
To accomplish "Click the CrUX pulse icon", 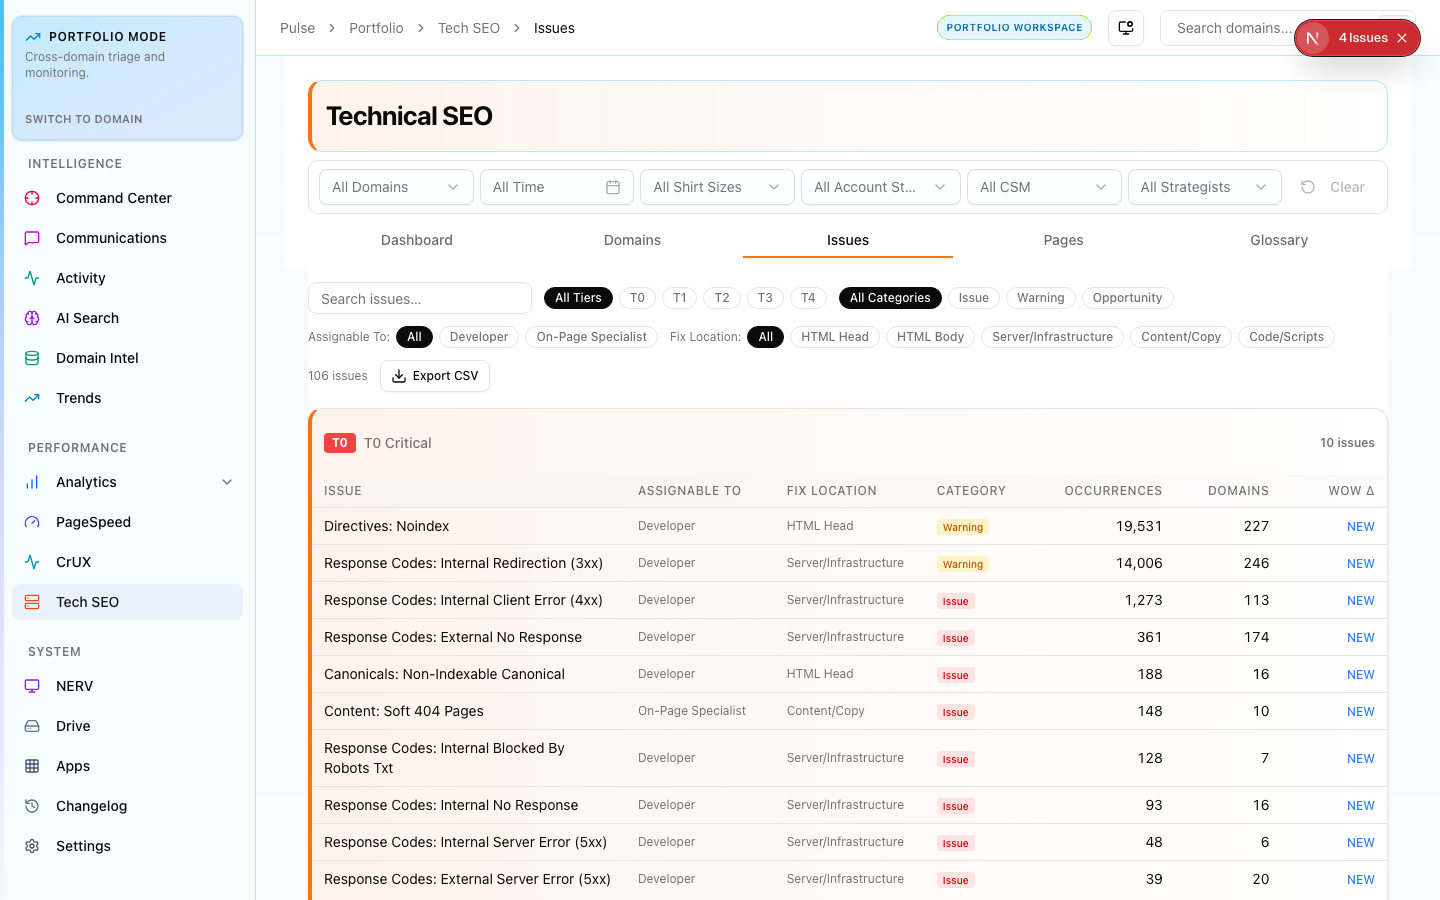I will [32, 562].
